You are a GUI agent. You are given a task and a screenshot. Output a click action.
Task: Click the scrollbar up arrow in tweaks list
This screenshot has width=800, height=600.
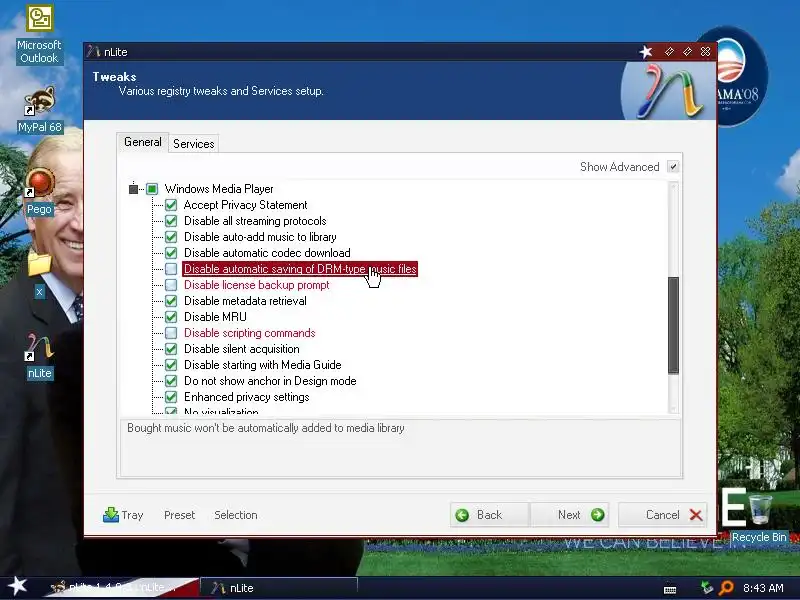(673, 188)
